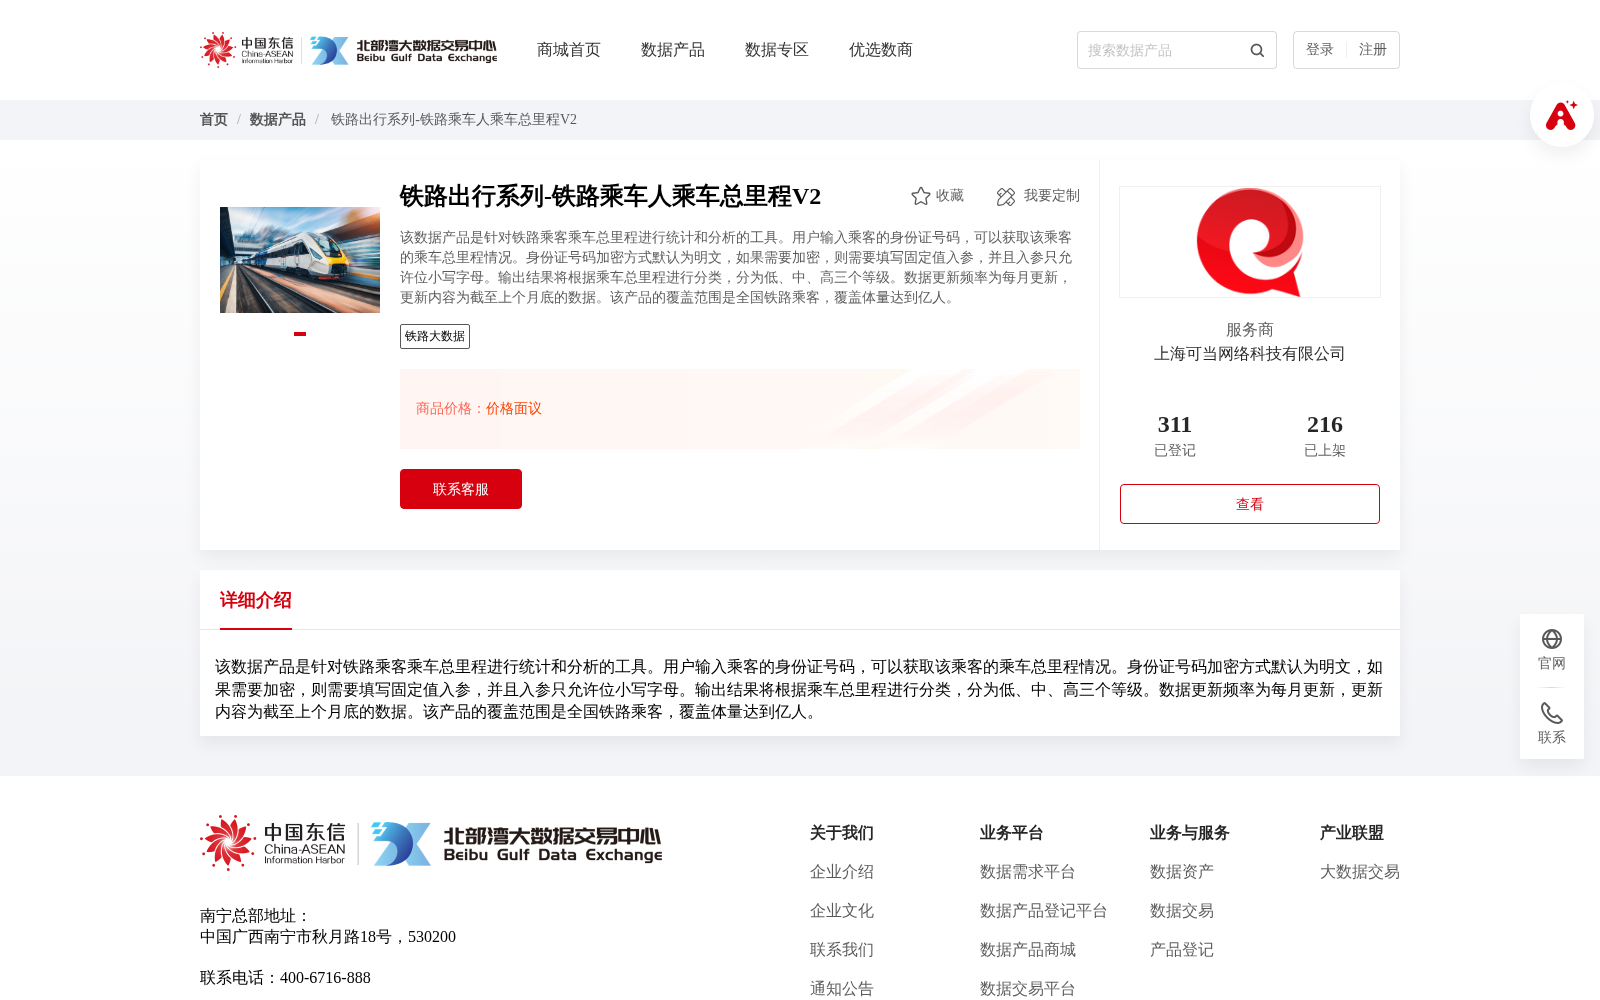Open footer link 企业文化

(x=842, y=911)
